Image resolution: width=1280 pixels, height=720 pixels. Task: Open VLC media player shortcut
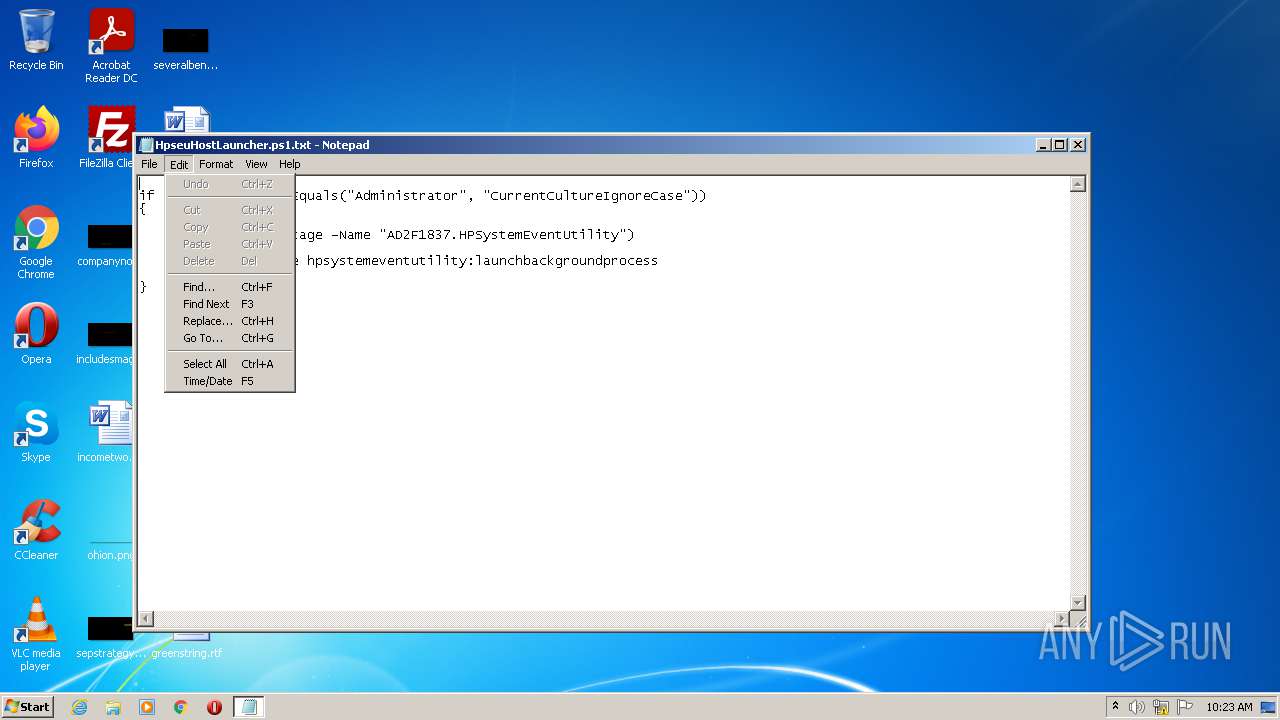tap(36, 635)
